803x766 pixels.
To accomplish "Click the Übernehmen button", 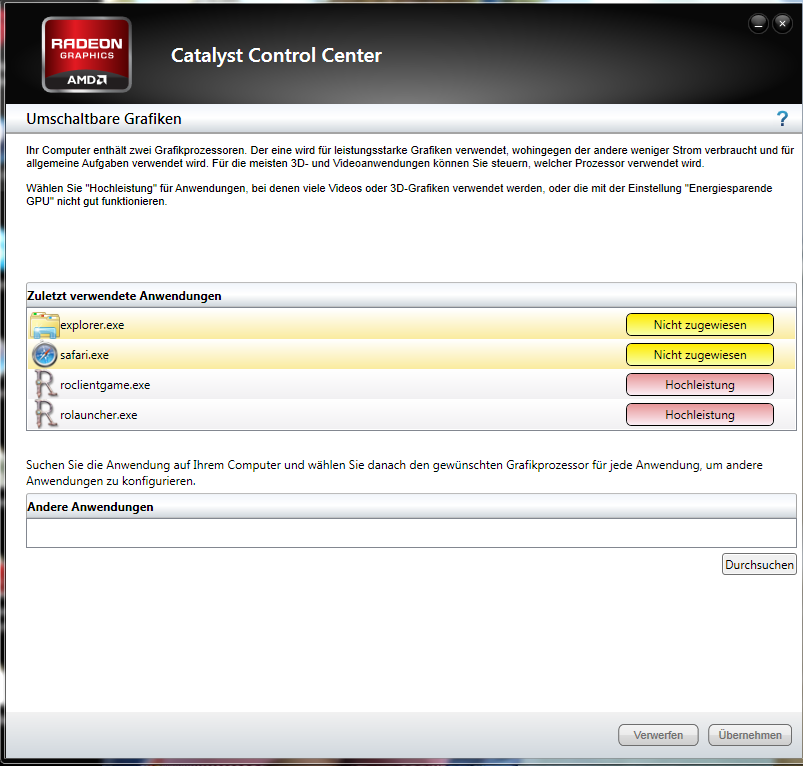I will click(x=750, y=735).
